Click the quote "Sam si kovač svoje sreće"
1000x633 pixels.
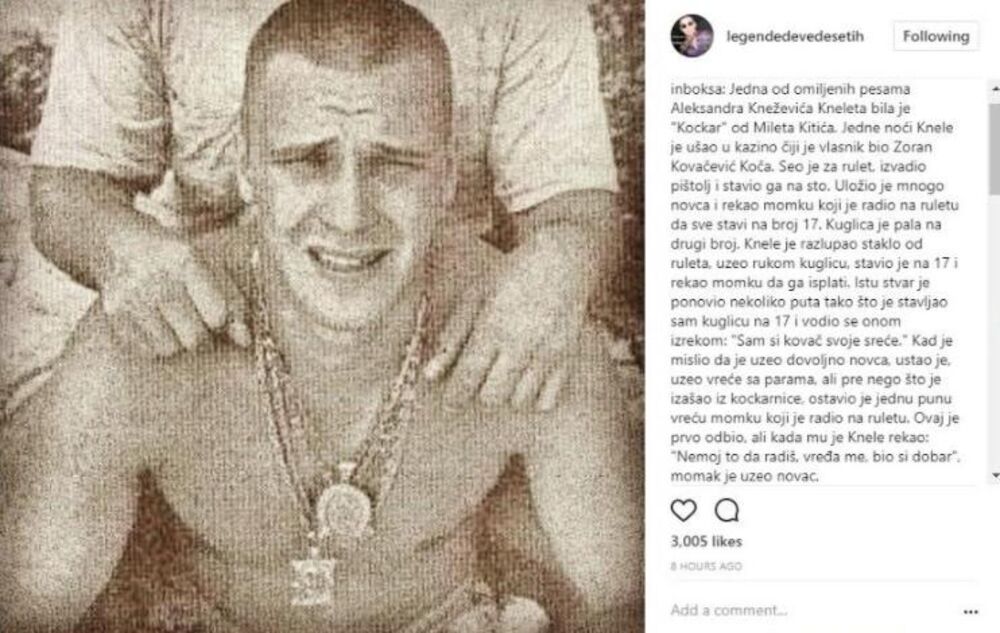[822, 340]
